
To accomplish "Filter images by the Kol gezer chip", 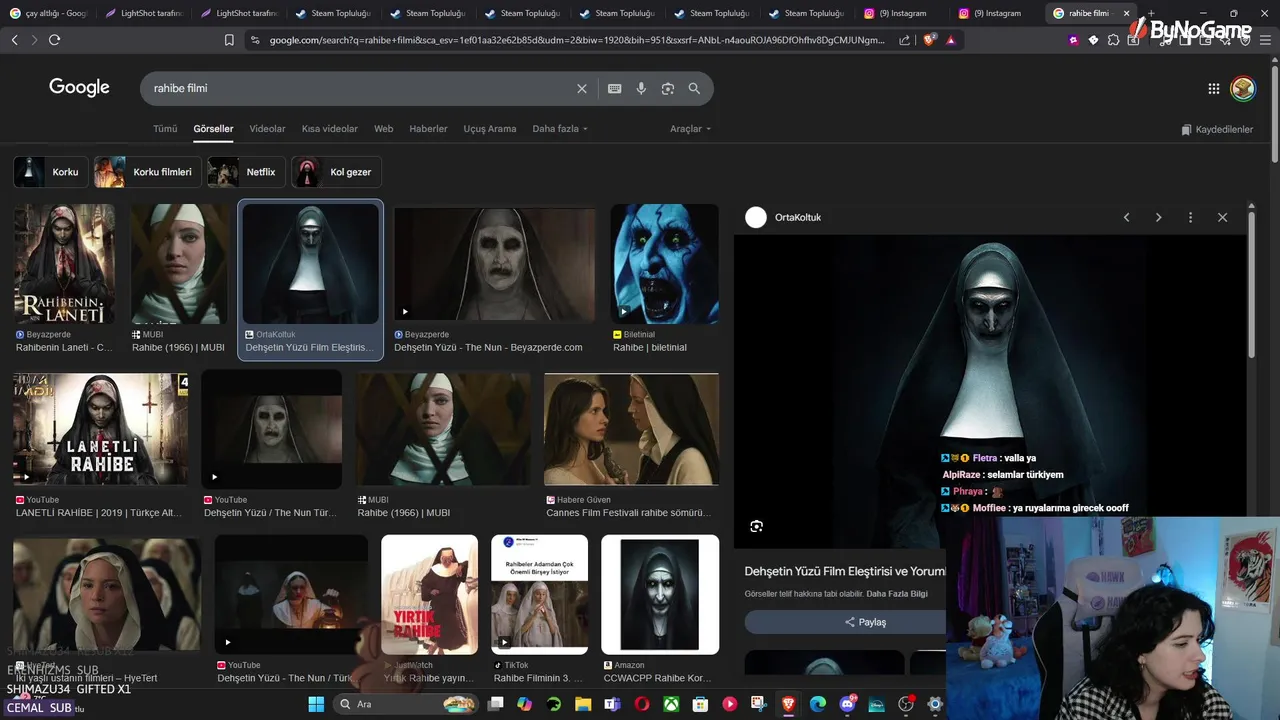I will [336, 172].
